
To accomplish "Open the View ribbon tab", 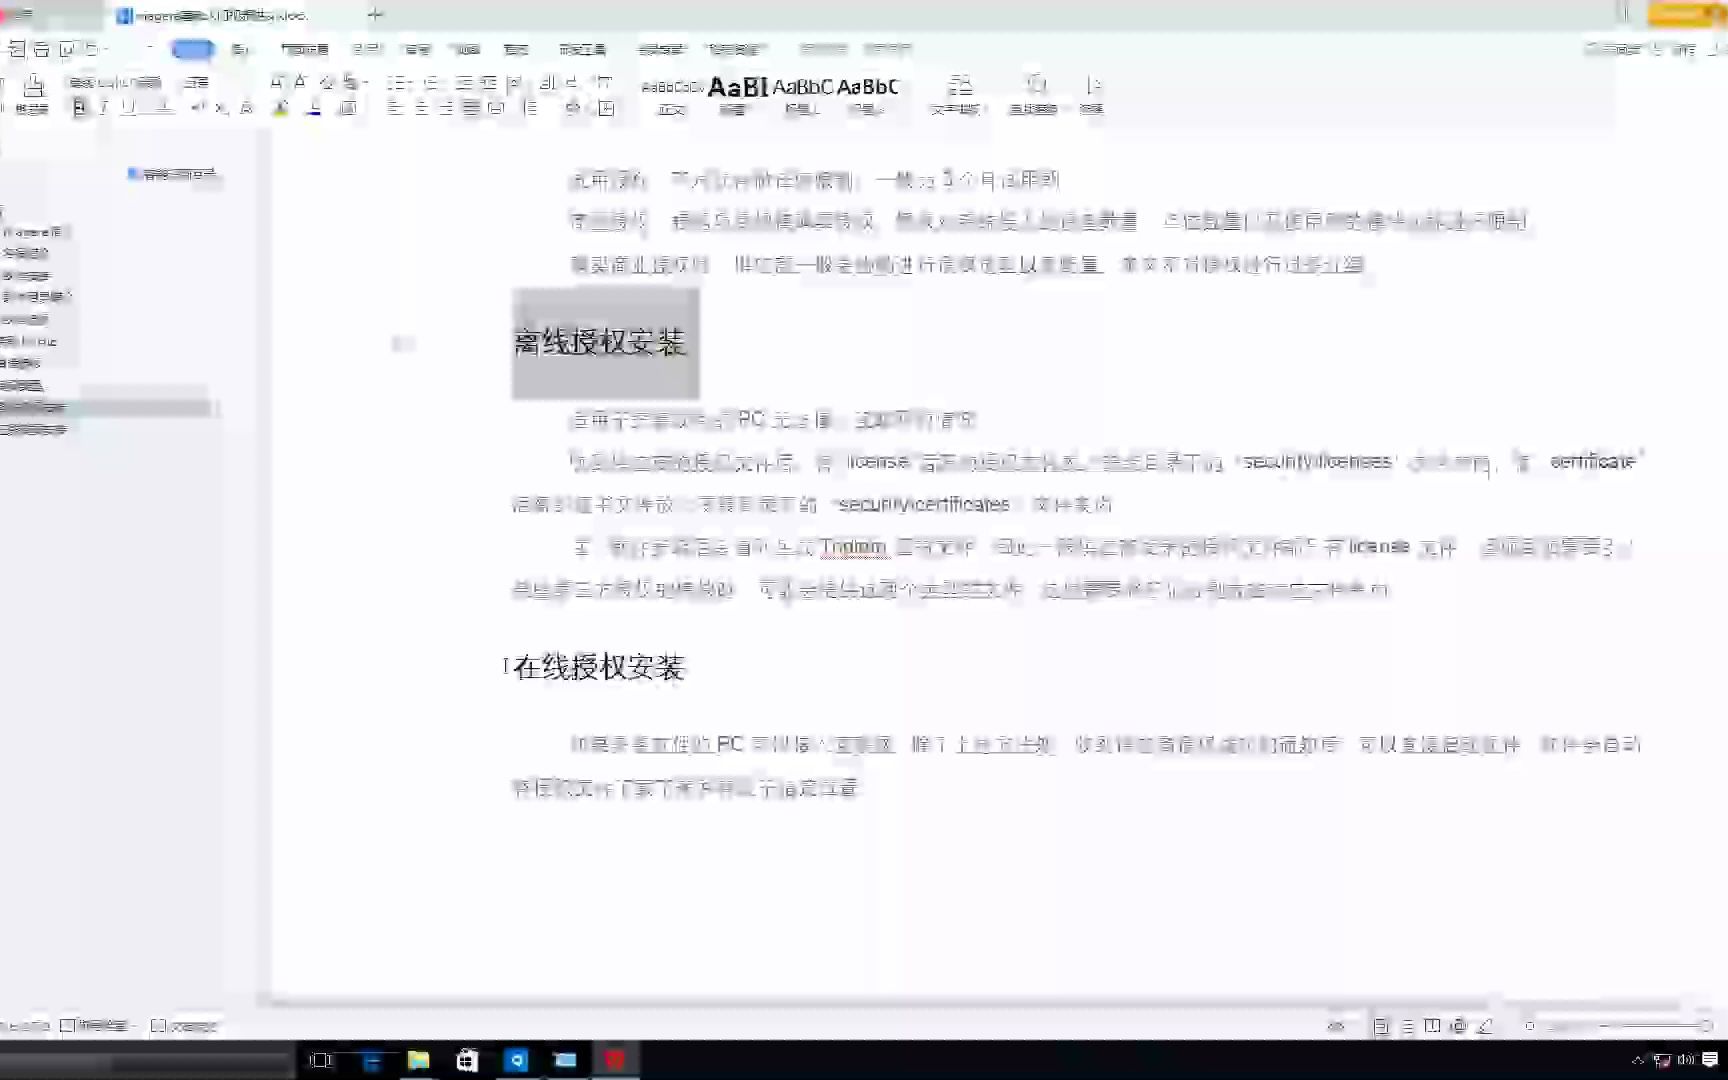I will pos(465,49).
